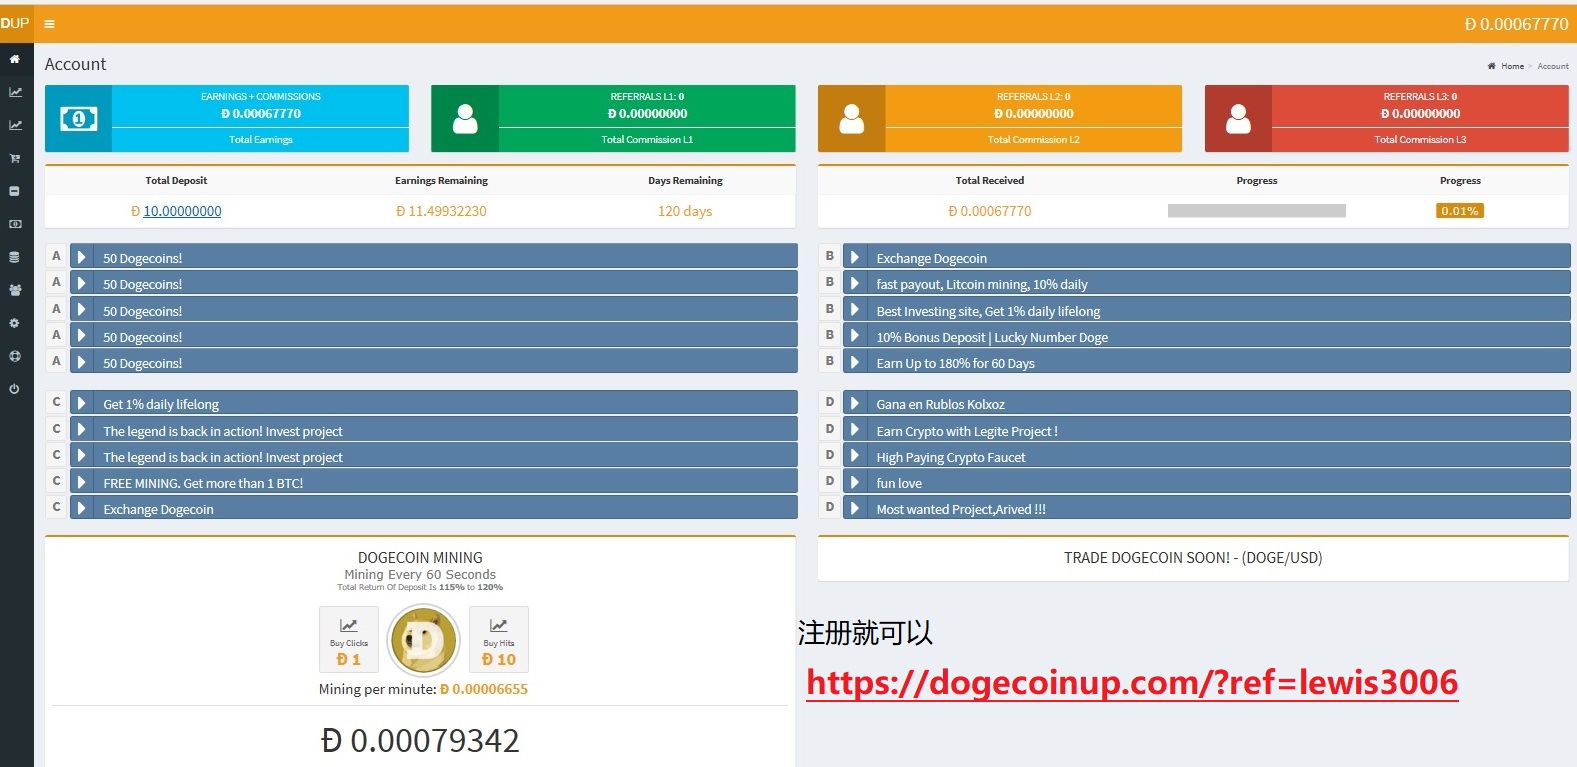Open the 10.00000000 Total Deposit link
This screenshot has height=767, width=1577.
(182, 211)
